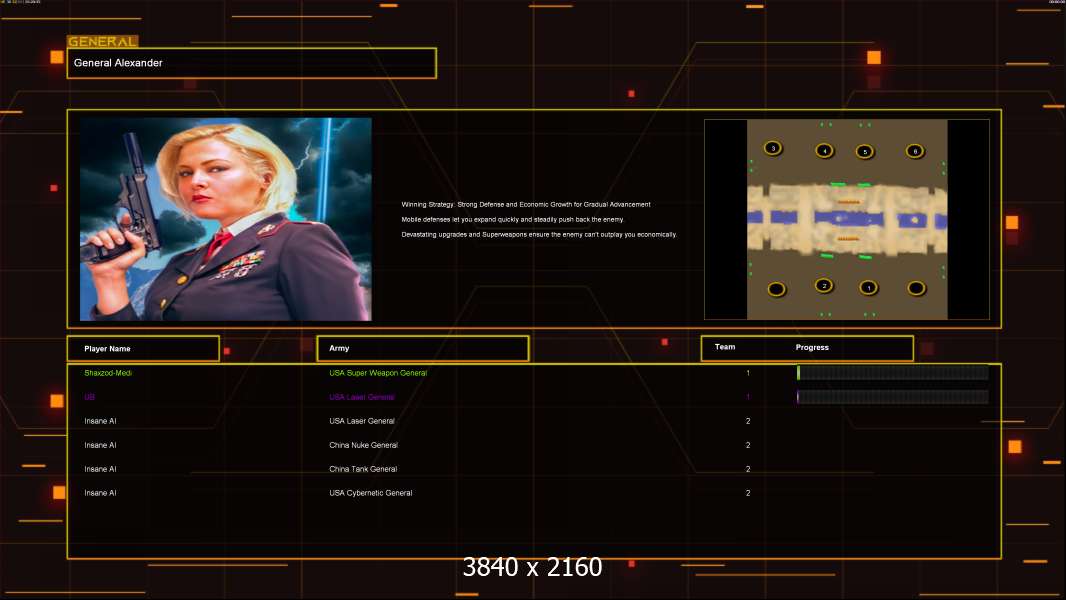Select USA Super Weapon General army

[378, 373]
